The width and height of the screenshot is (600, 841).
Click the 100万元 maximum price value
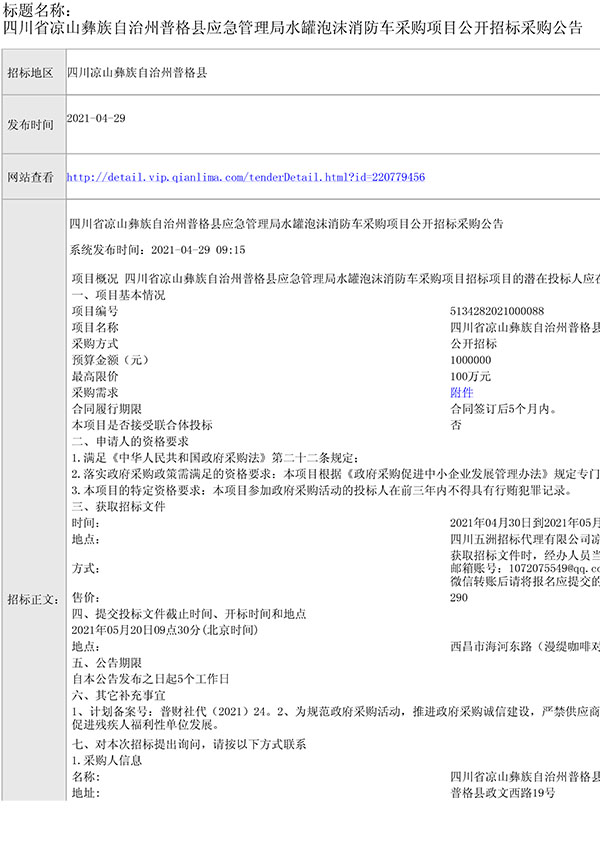click(x=471, y=377)
